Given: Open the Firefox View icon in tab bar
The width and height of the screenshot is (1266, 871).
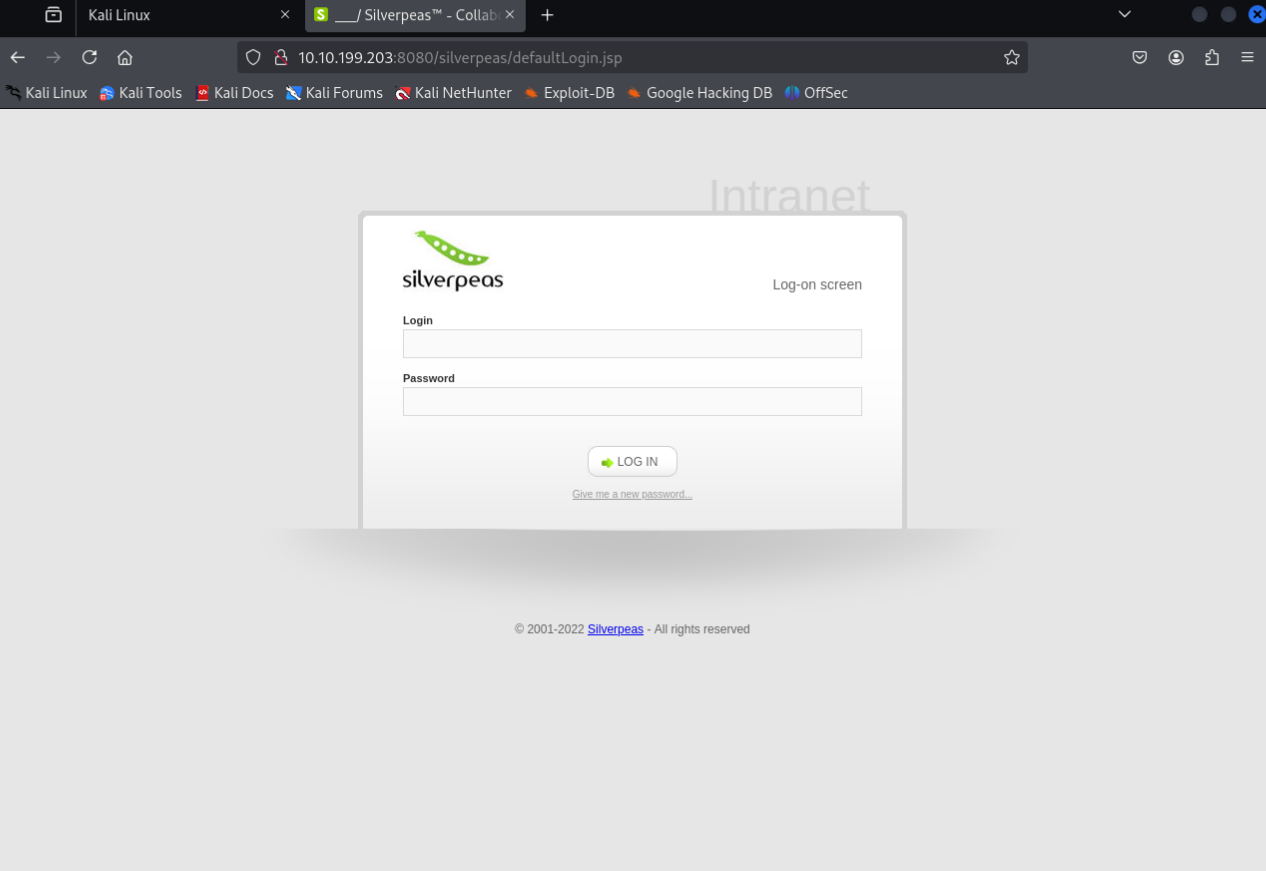Looking at the screenshot, I should tap(54, 15).
